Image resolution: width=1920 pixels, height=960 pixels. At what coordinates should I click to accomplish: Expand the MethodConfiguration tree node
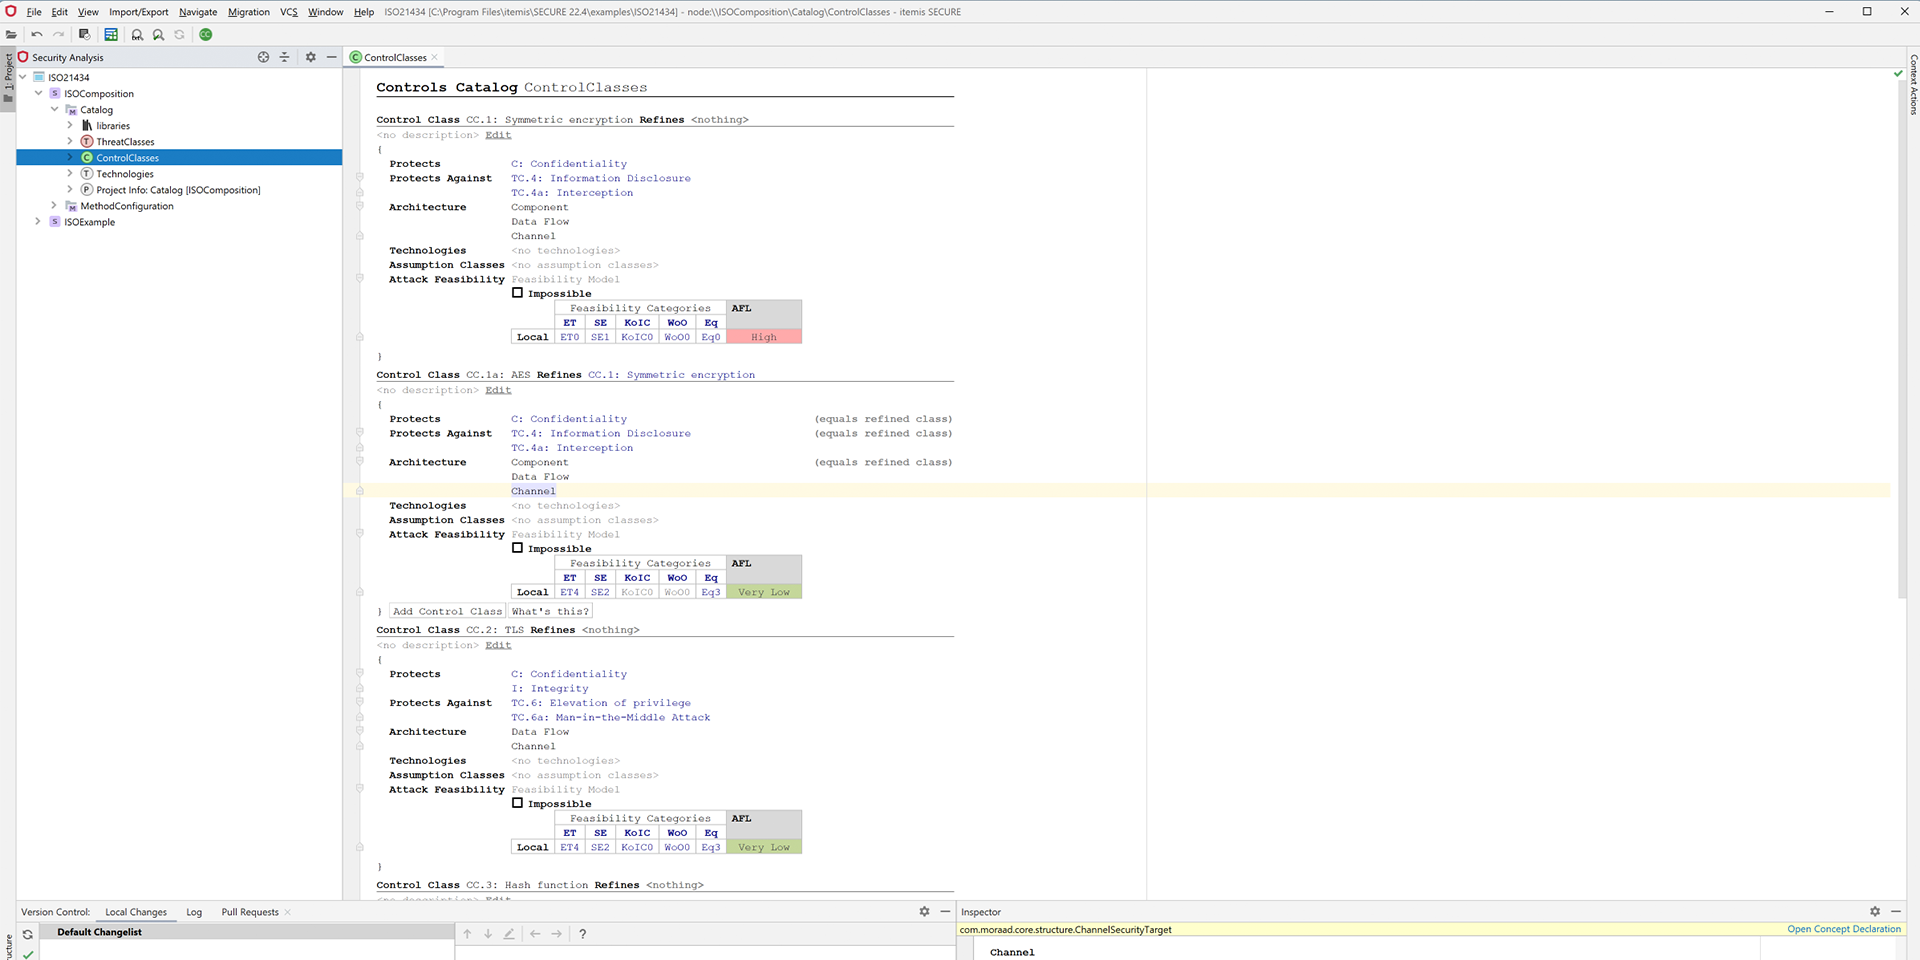(54, 206)
